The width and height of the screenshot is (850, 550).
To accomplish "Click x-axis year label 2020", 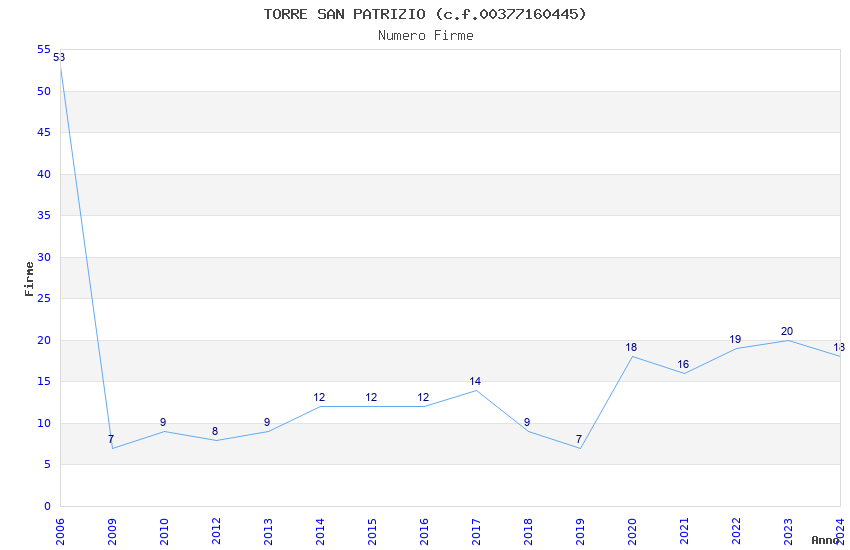I will point(633,532).
